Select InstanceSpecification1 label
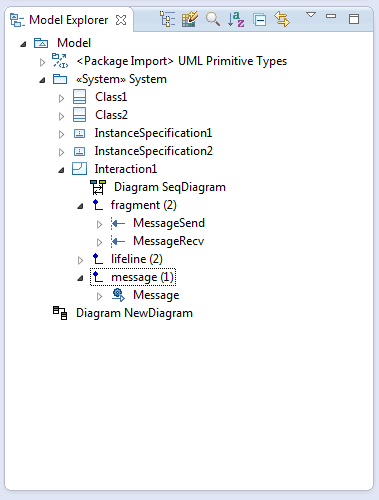Screen dimensions: 379x500 pos(153,133)
